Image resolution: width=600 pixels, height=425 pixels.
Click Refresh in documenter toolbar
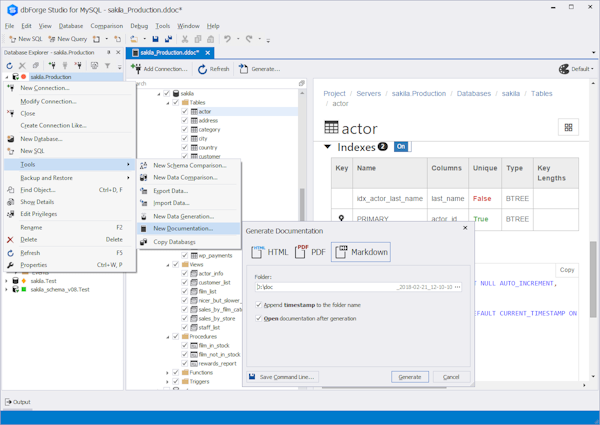214,69
